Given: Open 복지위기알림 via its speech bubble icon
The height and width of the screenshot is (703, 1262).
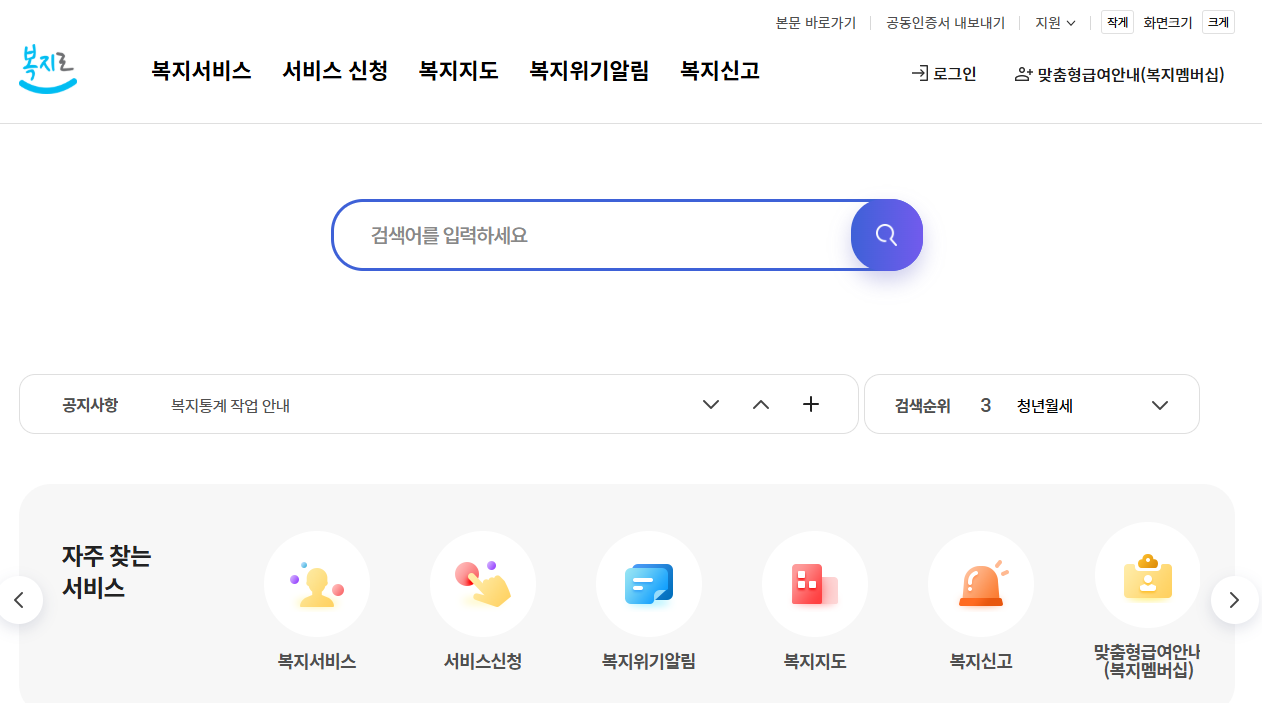Looking at the screenshot, I should coord(648,583).
